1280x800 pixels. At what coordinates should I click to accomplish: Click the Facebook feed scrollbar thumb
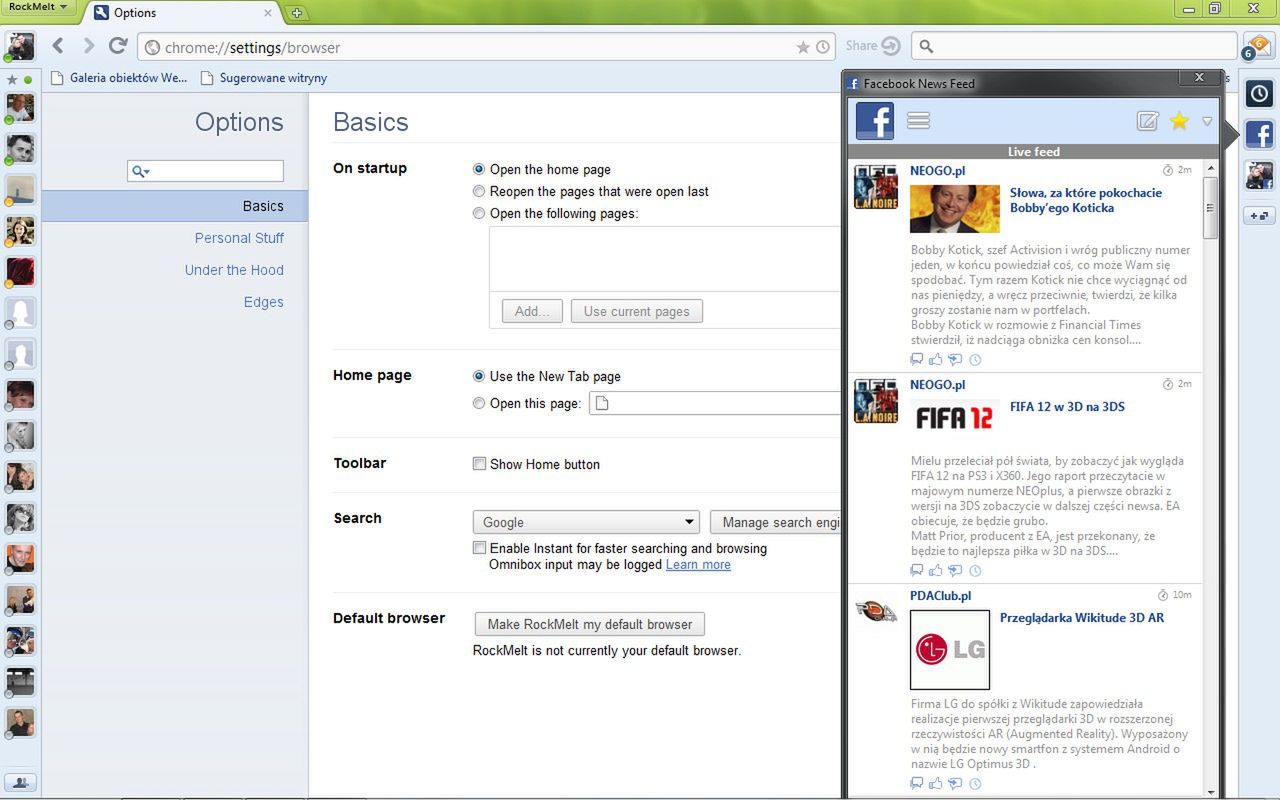click(1210, 208)
